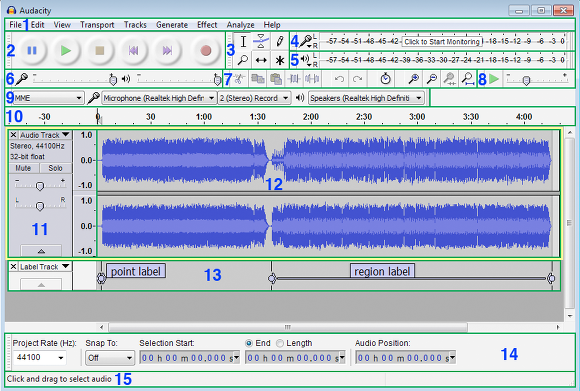Viewport: 580px width, 391px height.
Task: Select the Length radio button
Action: tap(280, 343)
